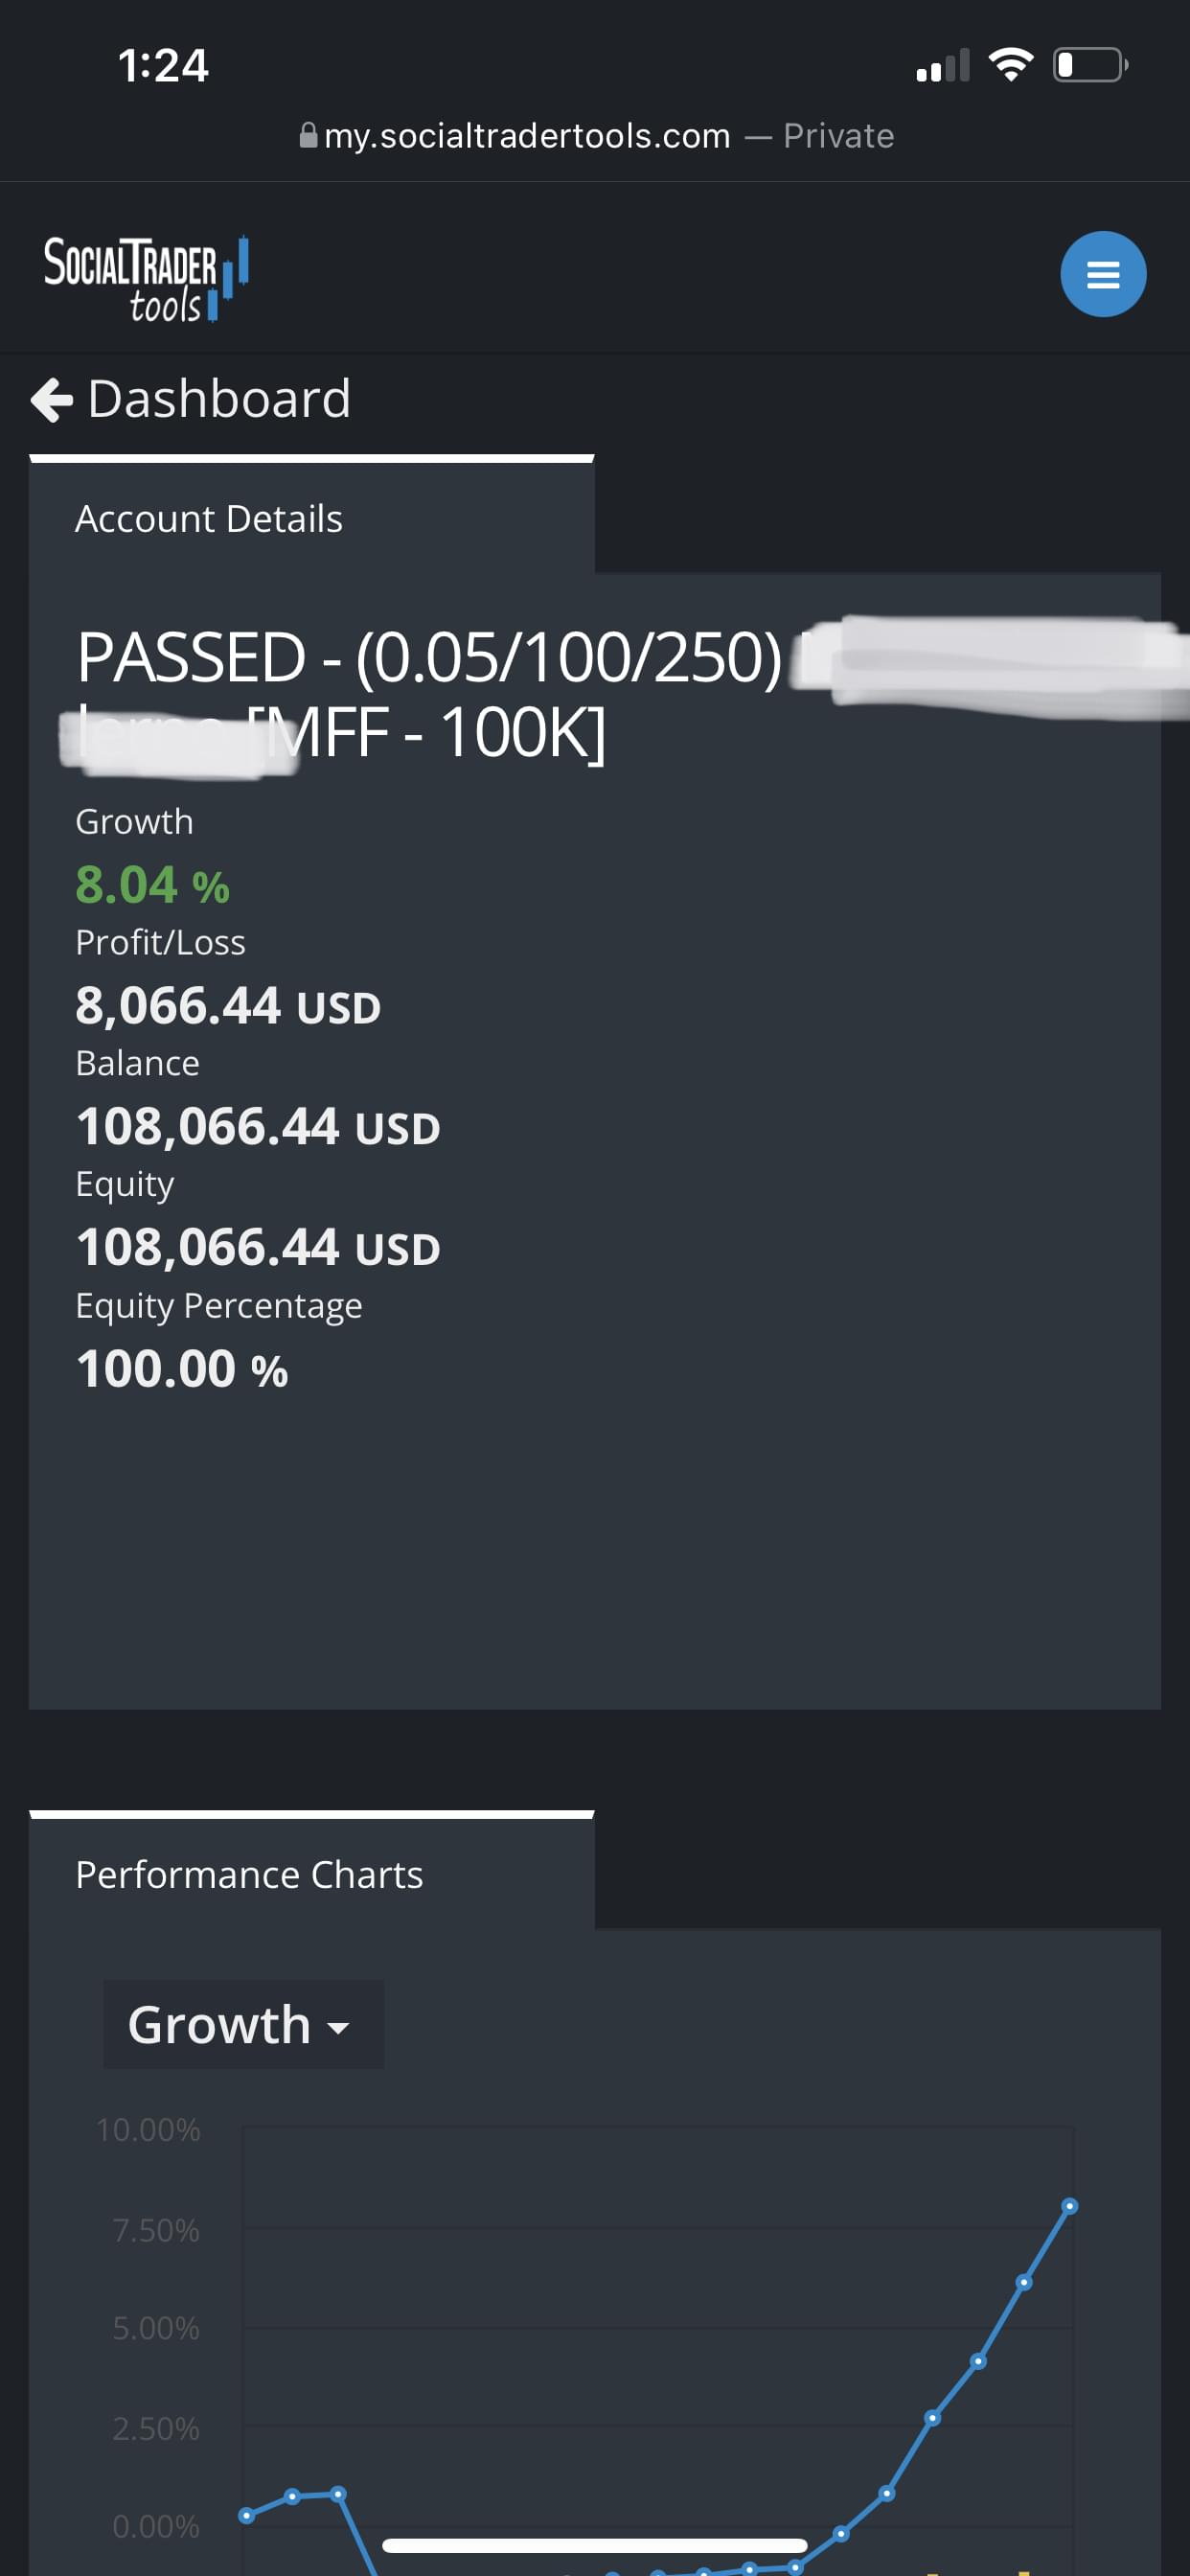
Task: Tap the Dashboard heading link
Action: tap(219, 398)
